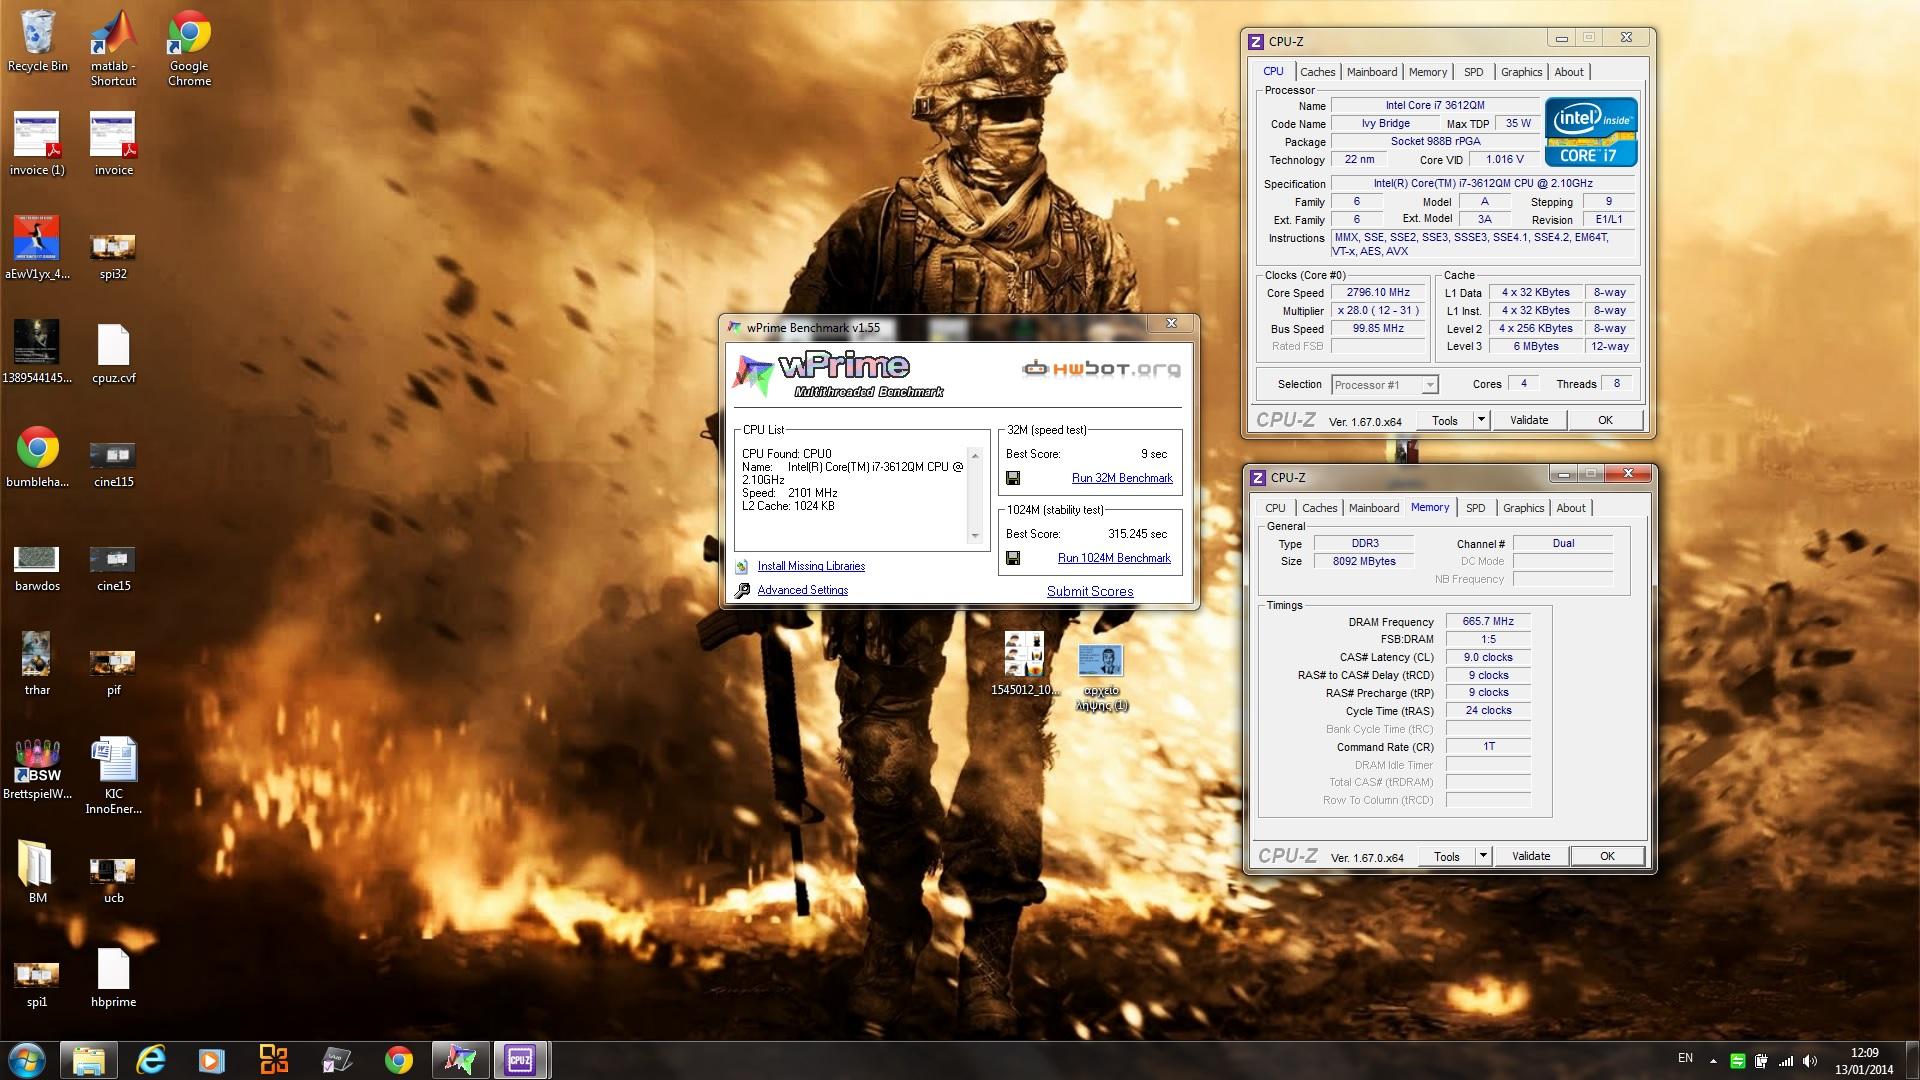Open Windows Explorer from taskbar

(x=89, y=1059)
